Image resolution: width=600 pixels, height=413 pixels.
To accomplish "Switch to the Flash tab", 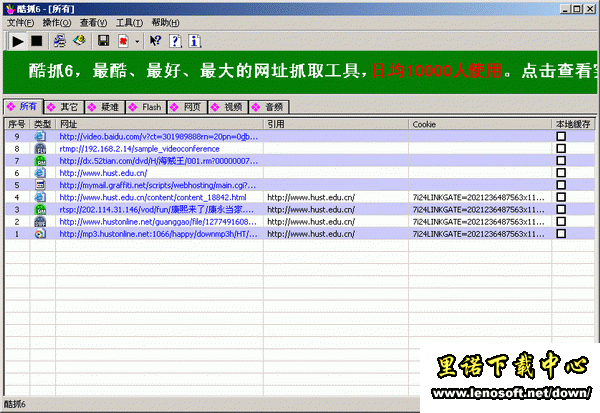I will pyautogui.click(x=146, y=107).
